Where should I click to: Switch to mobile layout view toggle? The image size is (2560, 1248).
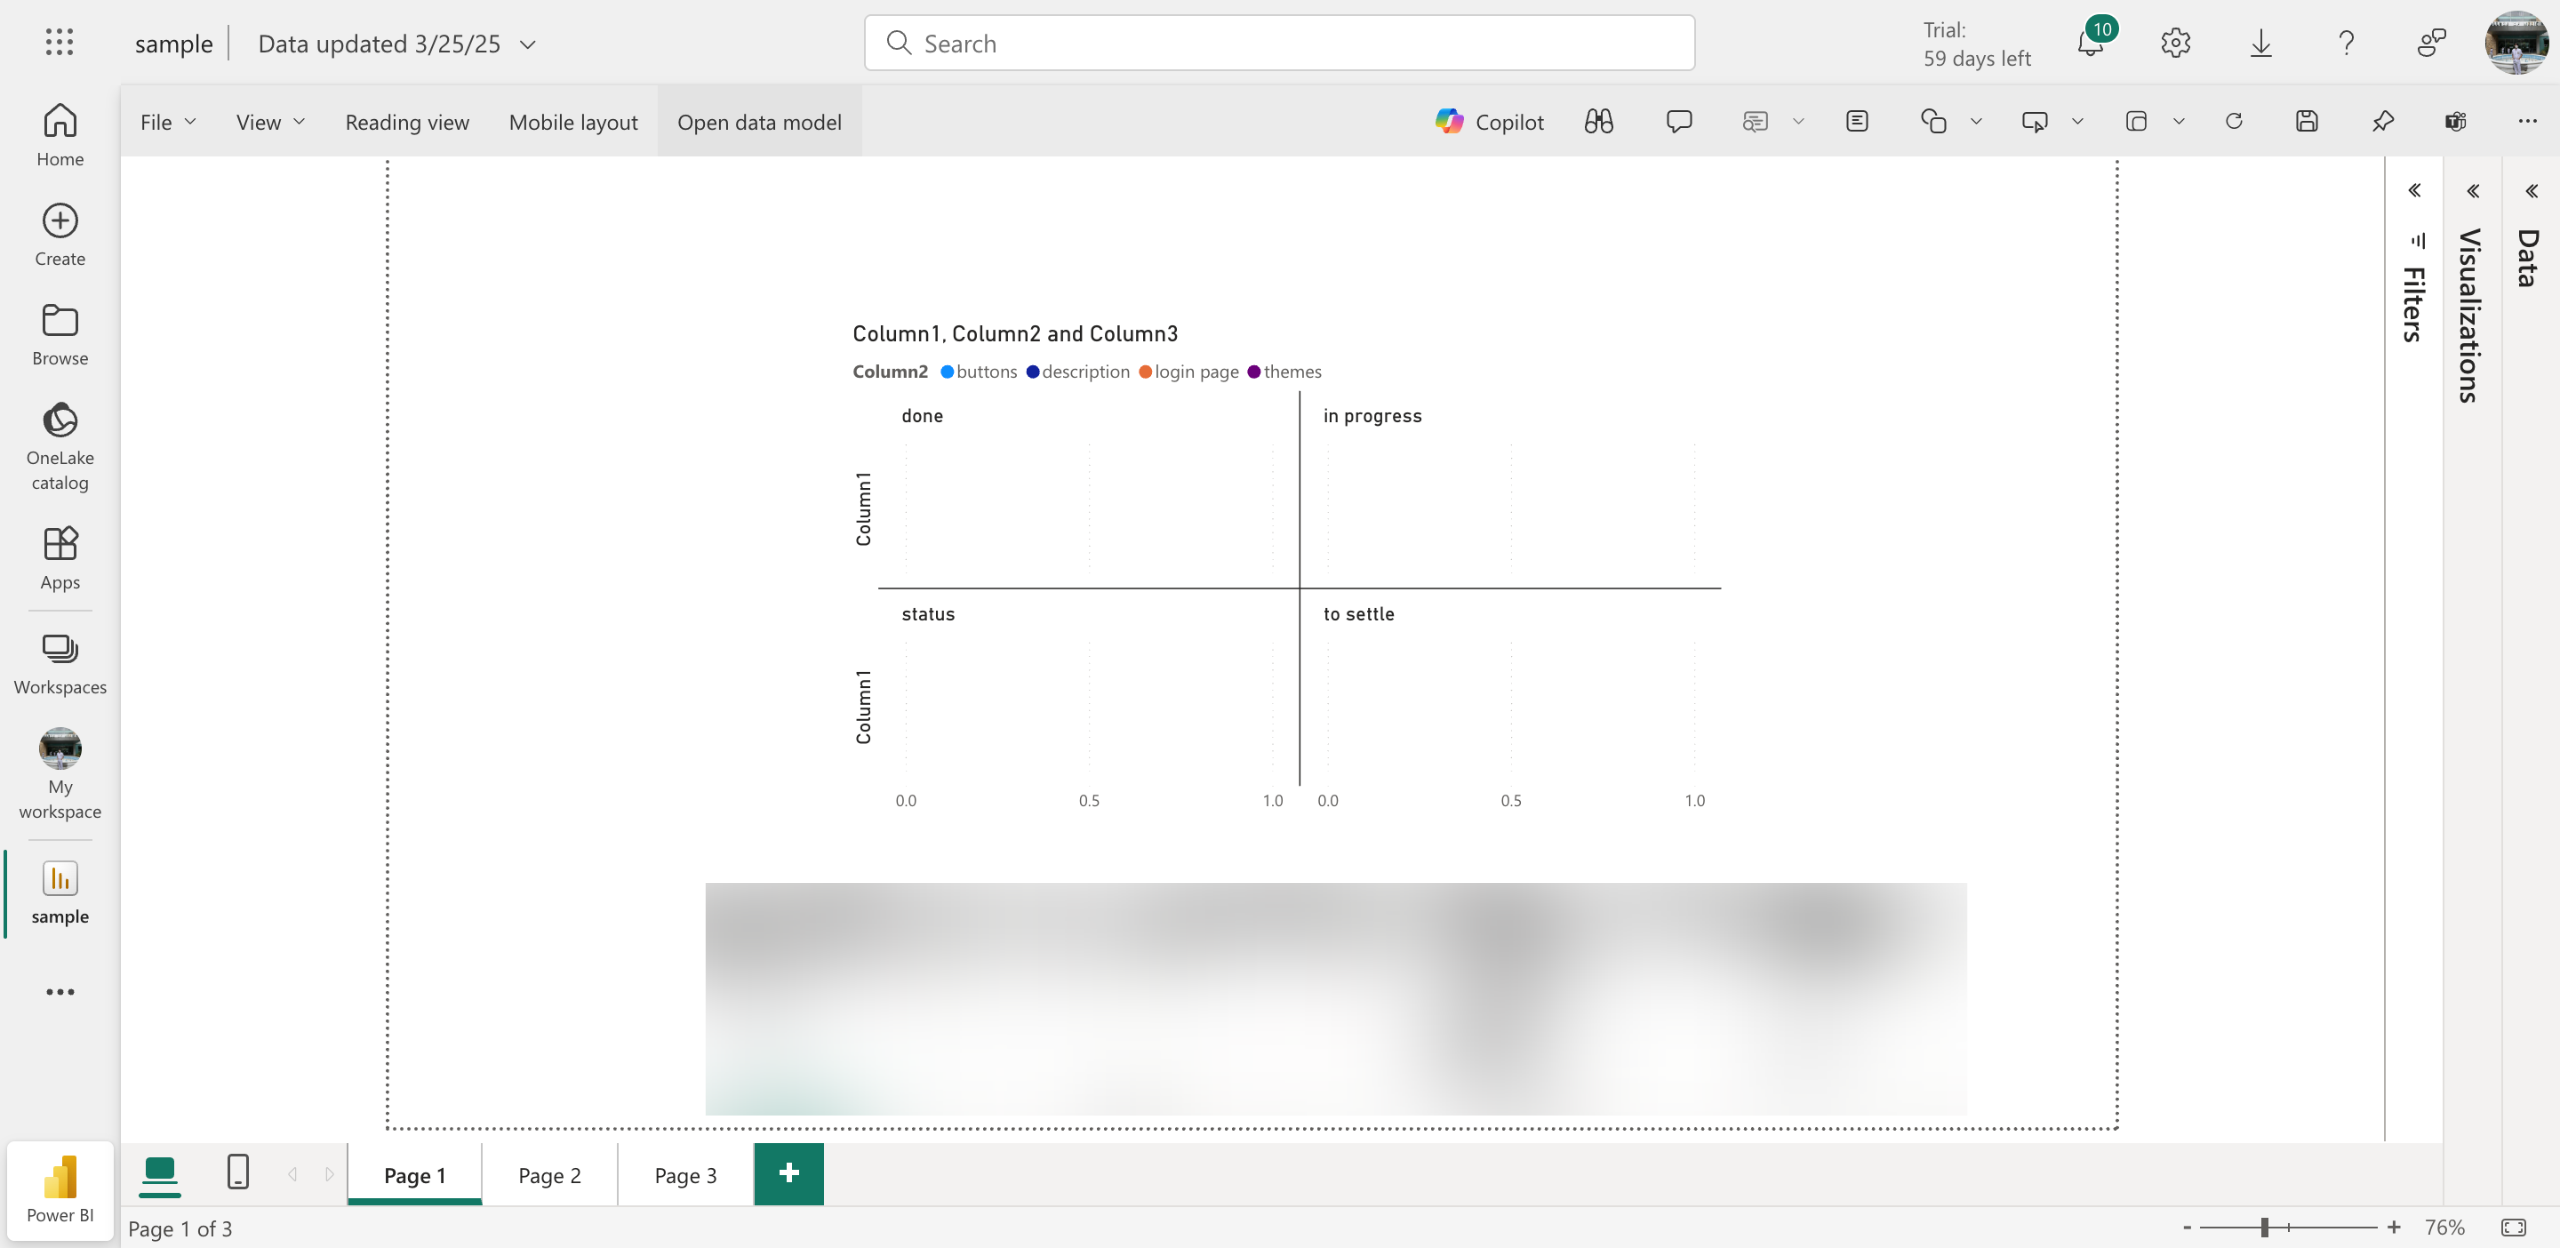click(238, 1172)
